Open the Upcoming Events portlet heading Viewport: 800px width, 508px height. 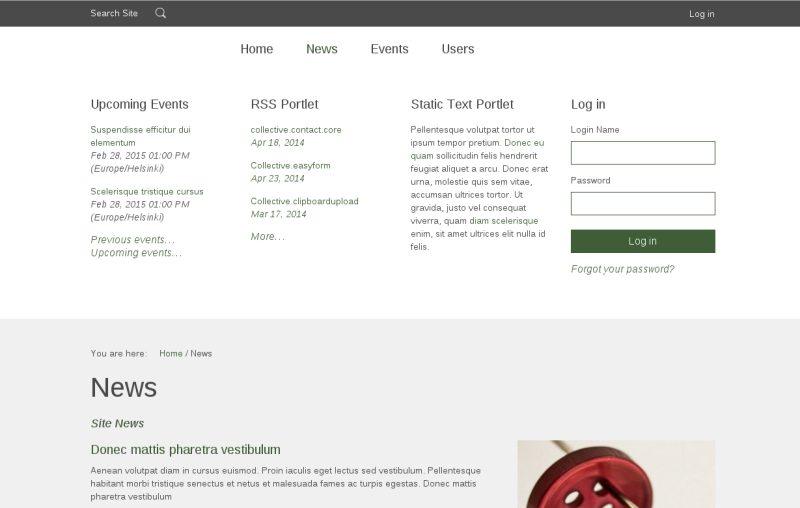click(139, 104)
